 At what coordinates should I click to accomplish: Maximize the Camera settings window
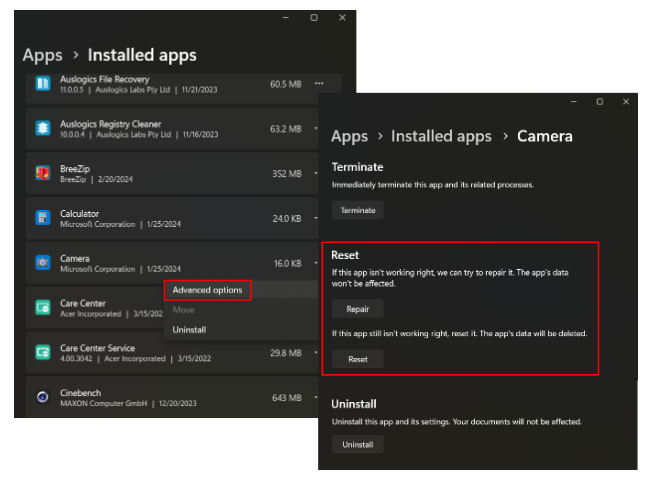599,102
